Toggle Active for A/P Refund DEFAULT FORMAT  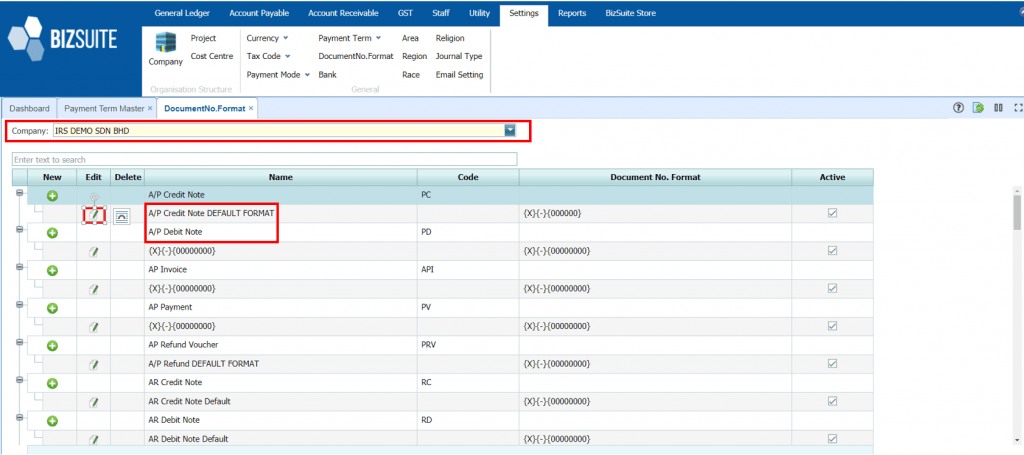[833, 363]
